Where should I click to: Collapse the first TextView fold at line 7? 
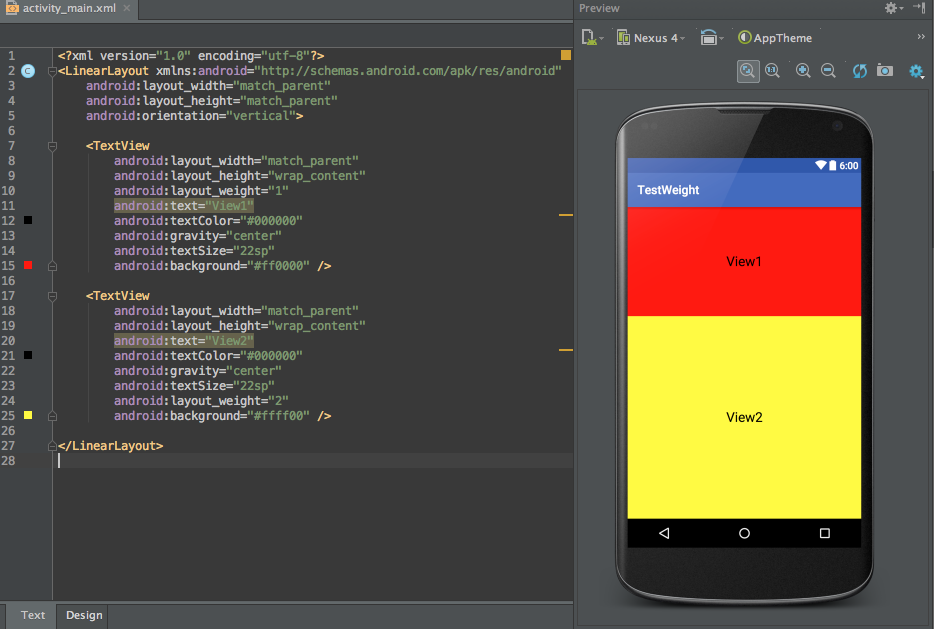point(52,146)
